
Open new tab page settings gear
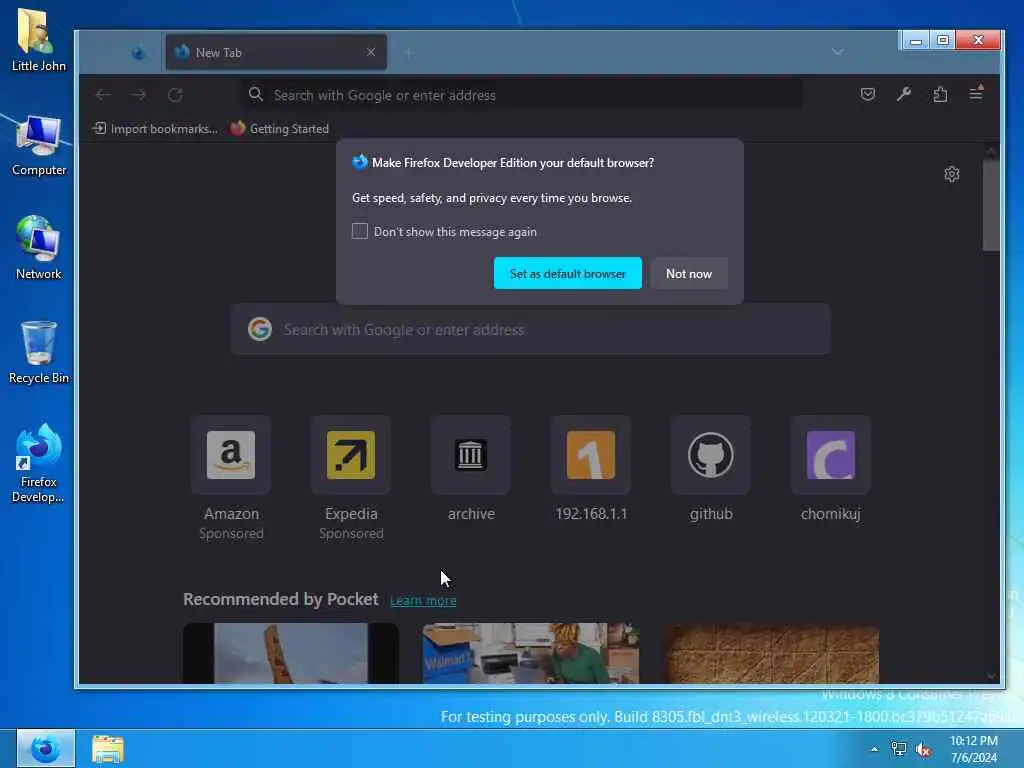point(952,174)
